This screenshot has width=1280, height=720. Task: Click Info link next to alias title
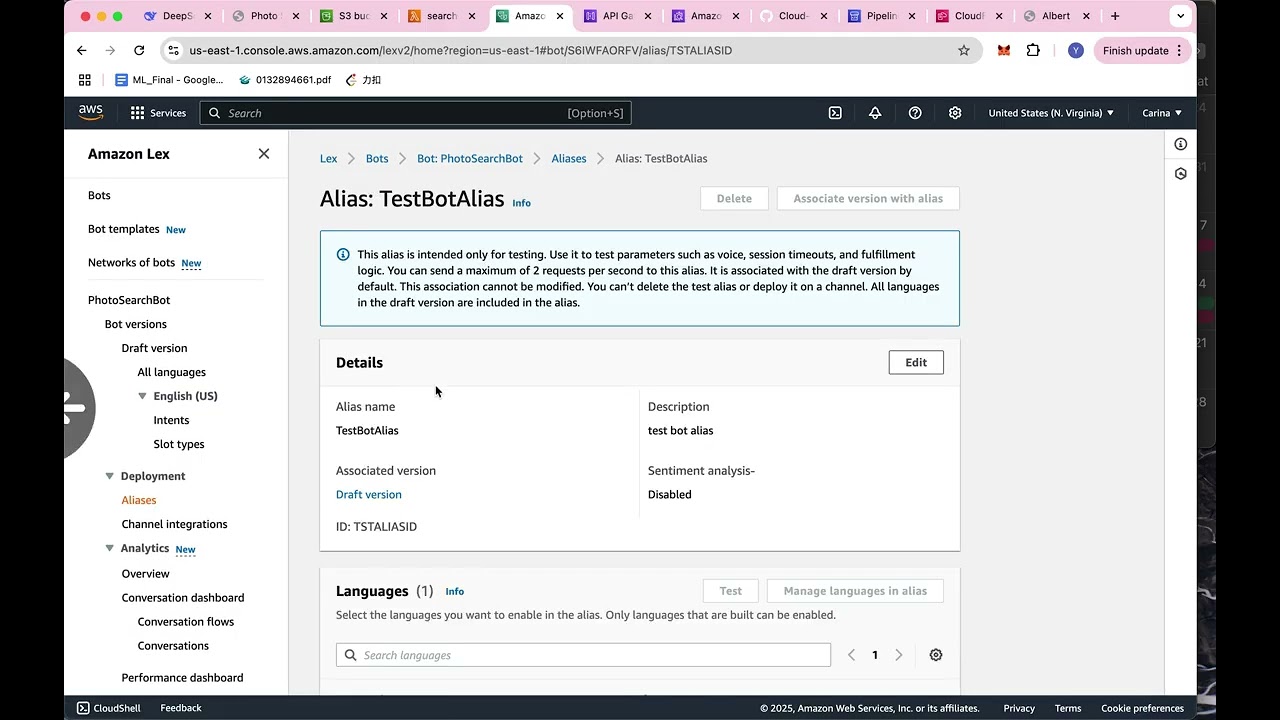click(x=522, y=203)
